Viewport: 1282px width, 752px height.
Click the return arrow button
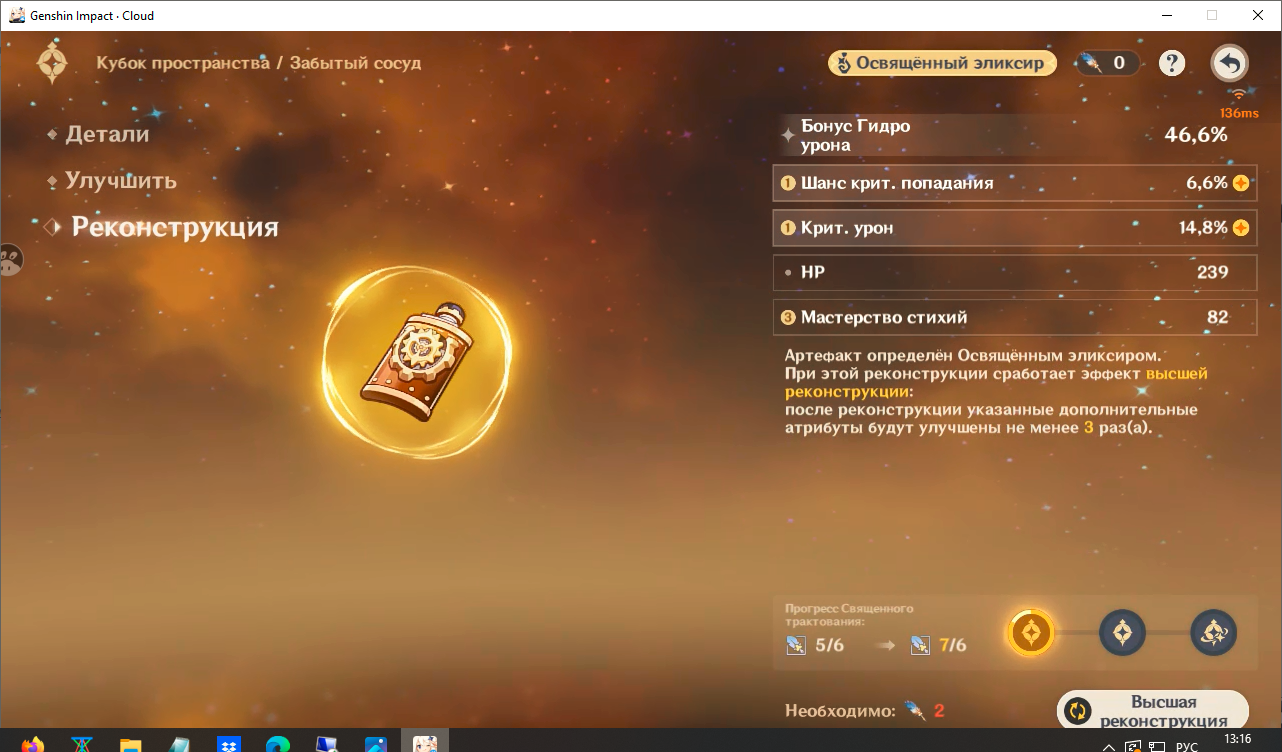tap(1229, 63)
